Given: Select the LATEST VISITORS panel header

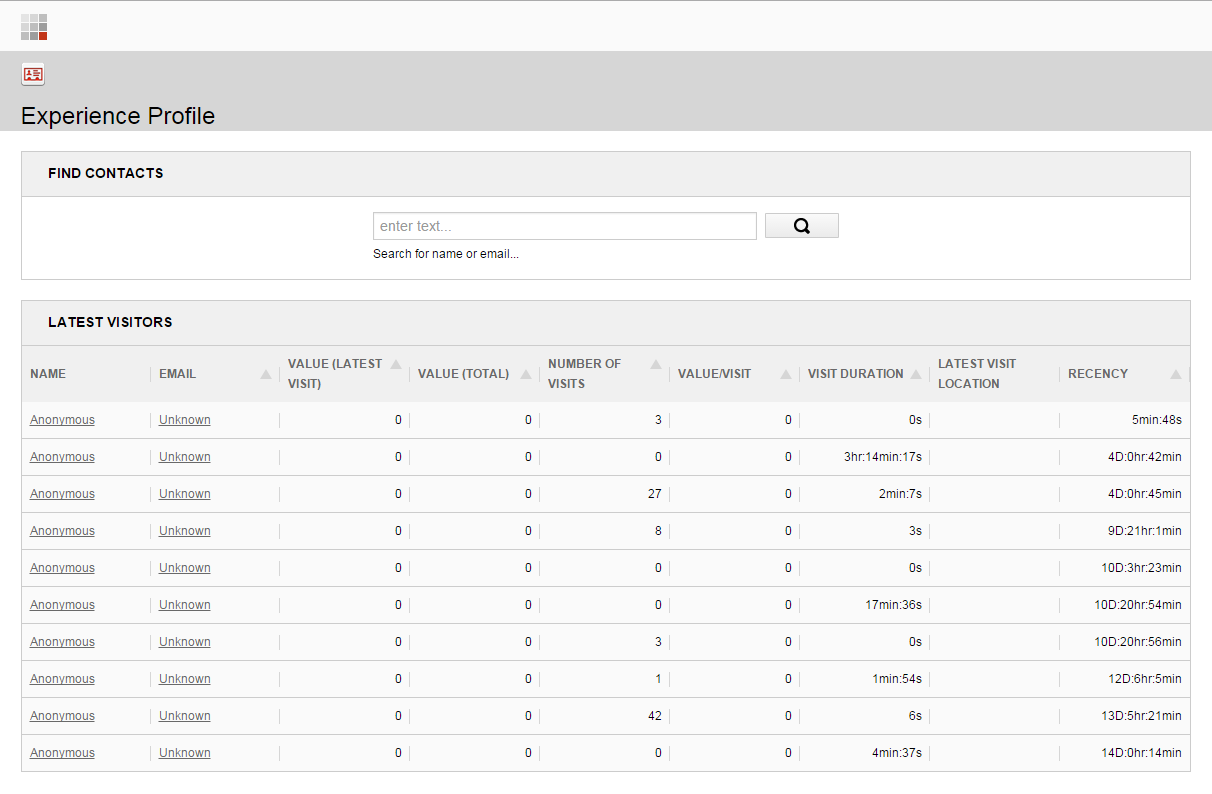Looking at the screenshot, I should click(x=110, y=322).
